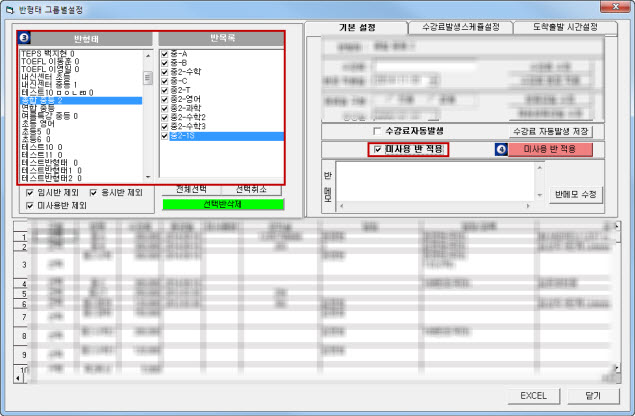Click the 반메모 수정 button
Screen dimensions: 635x416
pyautogui.click(x=575, y=195)
